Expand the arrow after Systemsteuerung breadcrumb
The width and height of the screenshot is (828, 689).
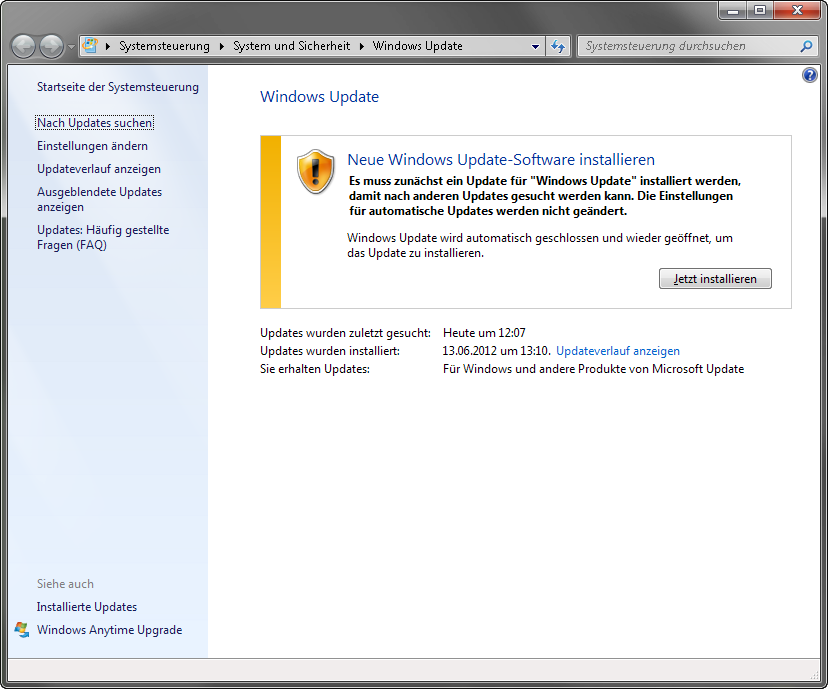click(222, 46)
